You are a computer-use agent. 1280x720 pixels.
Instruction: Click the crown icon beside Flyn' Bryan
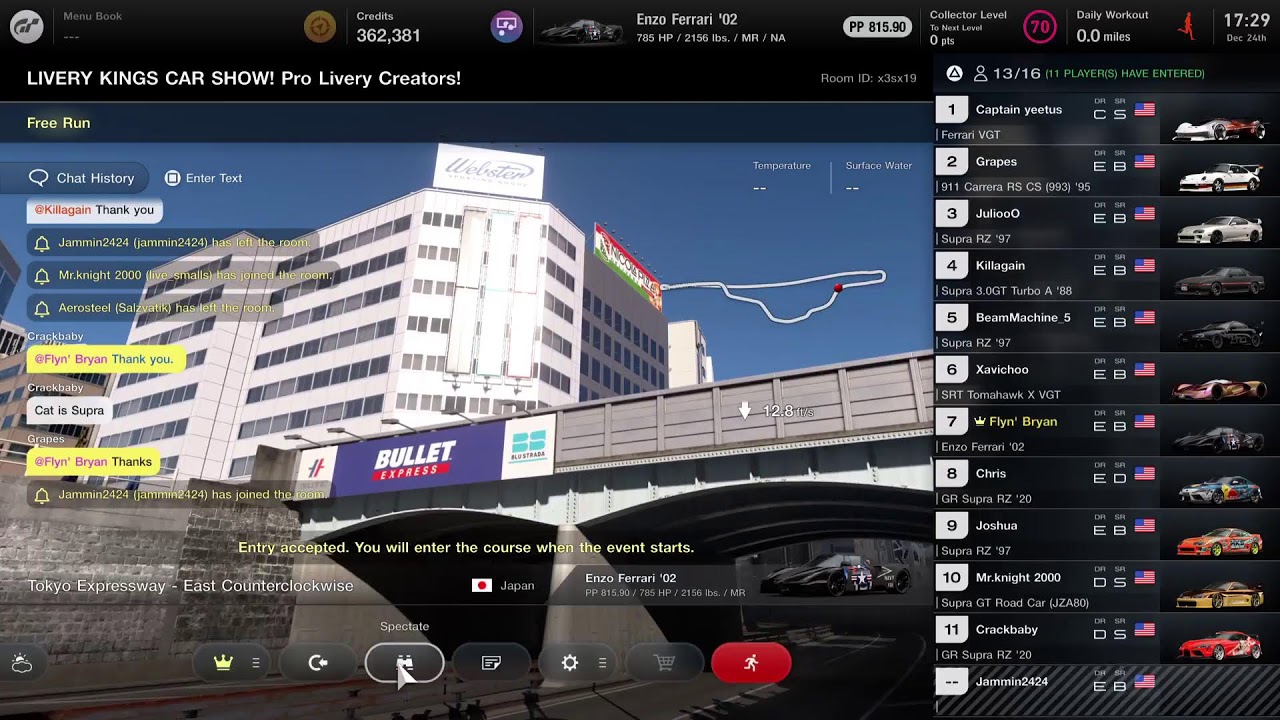980,422
